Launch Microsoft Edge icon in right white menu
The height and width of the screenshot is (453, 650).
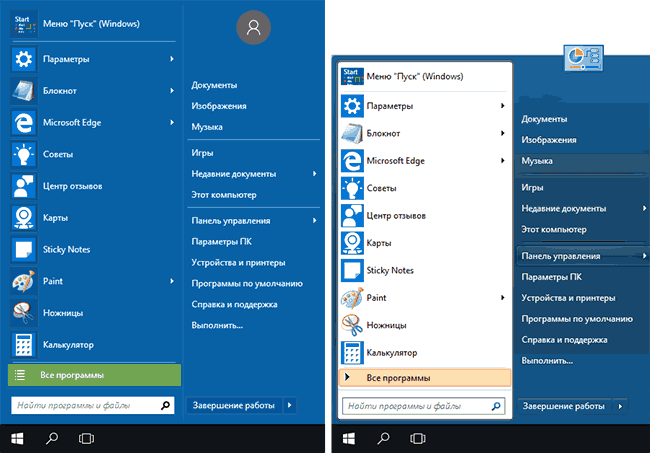click(x=352, y=161)
